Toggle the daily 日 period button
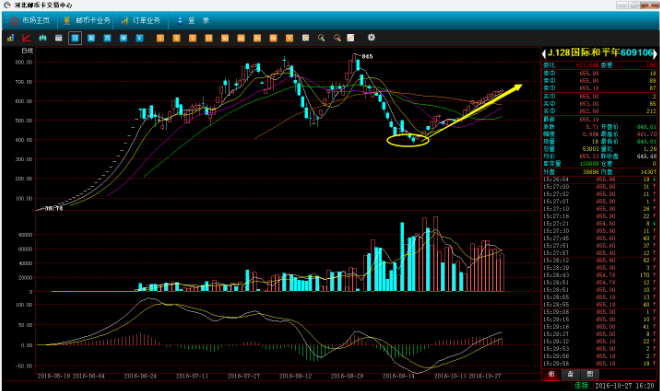Screen dimensions: 660x391 [x=75, y=38]
